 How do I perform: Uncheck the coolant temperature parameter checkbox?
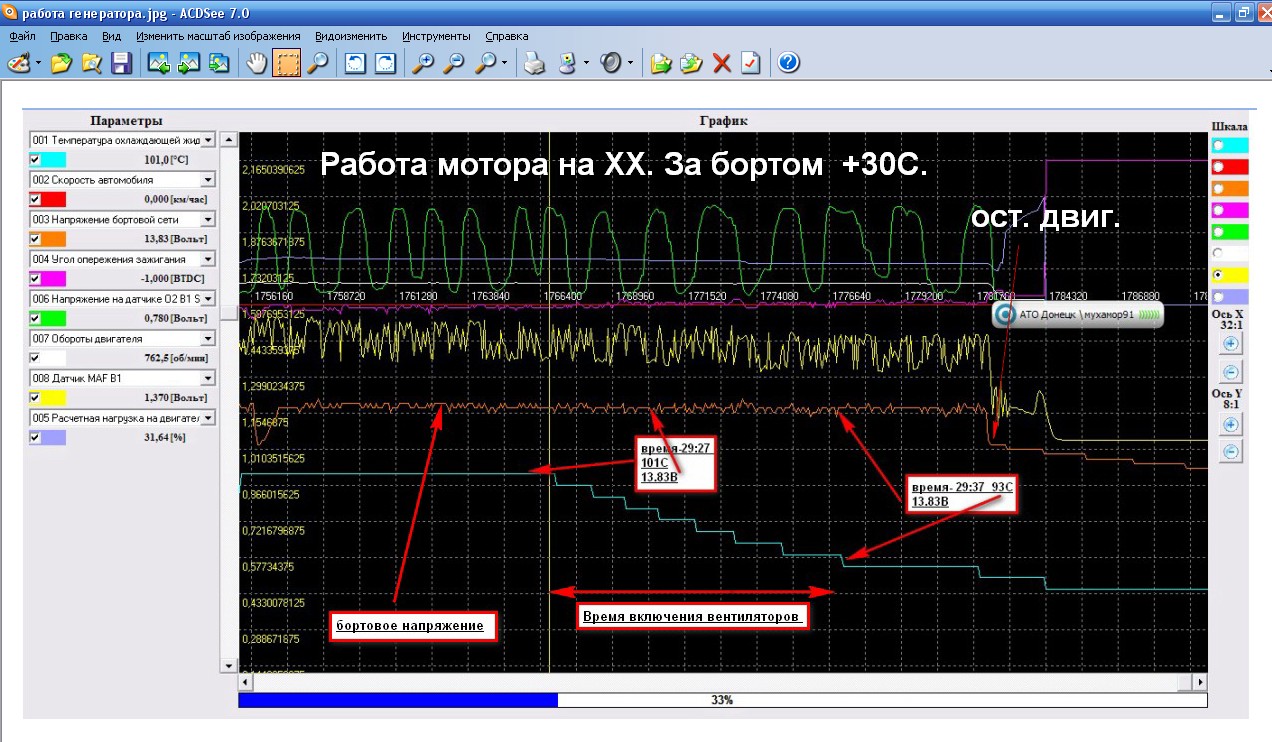pyautogui.click(x=36, y=159)
